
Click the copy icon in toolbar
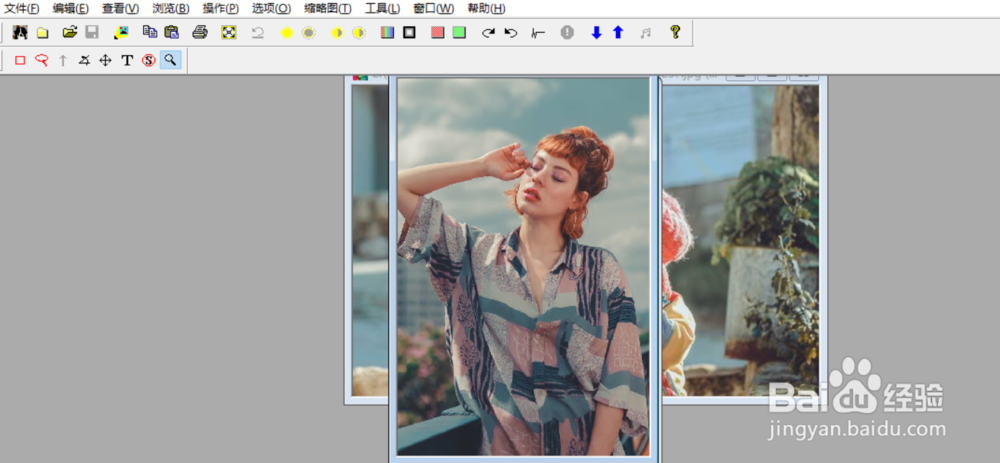150,33
